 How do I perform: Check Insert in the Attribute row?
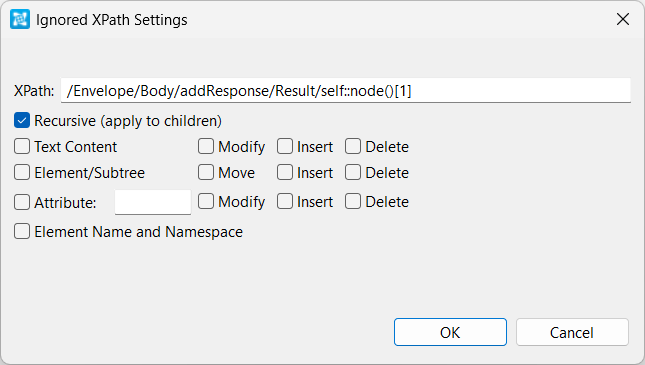pos(285,202)
